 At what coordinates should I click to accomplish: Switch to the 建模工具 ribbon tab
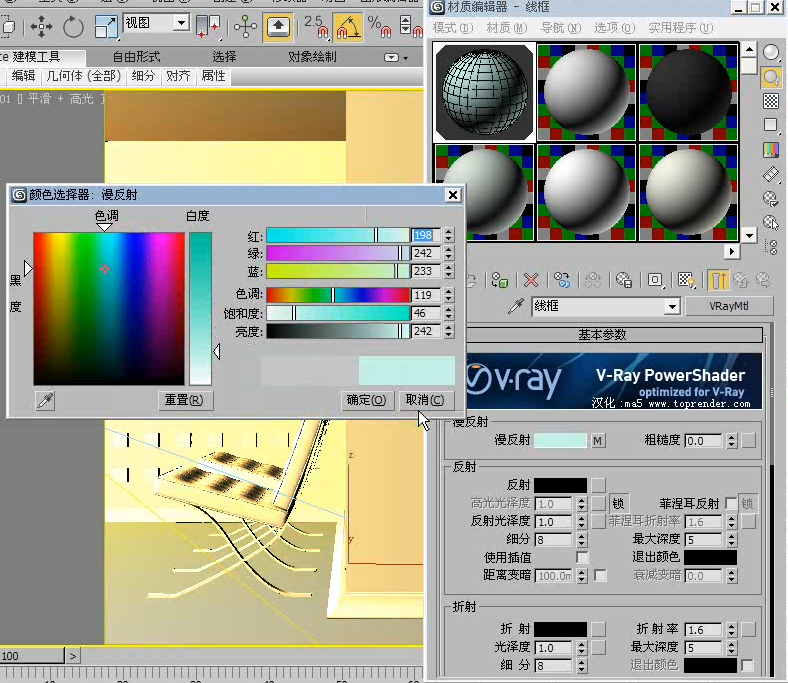36,57
